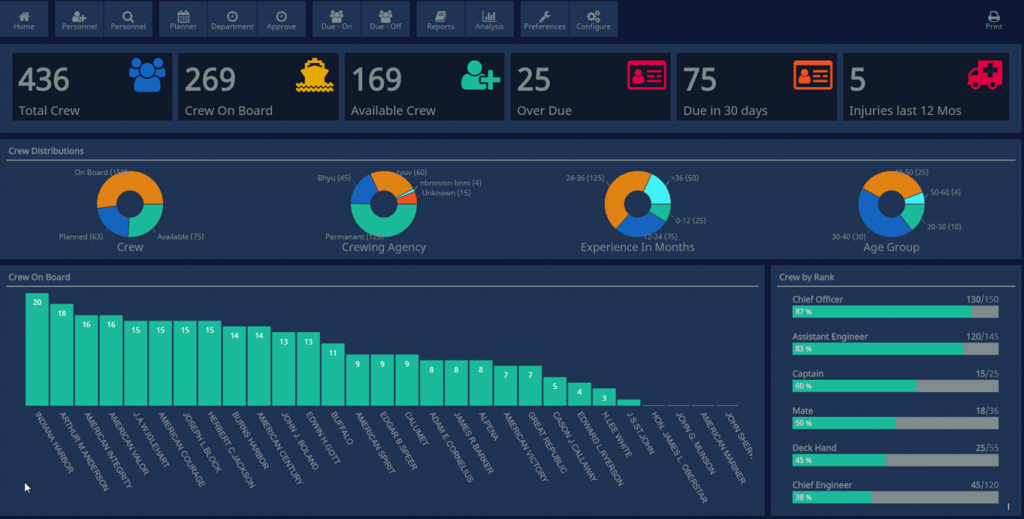
Task: Go to the Home toolbar button
Action: pos(24,19)
